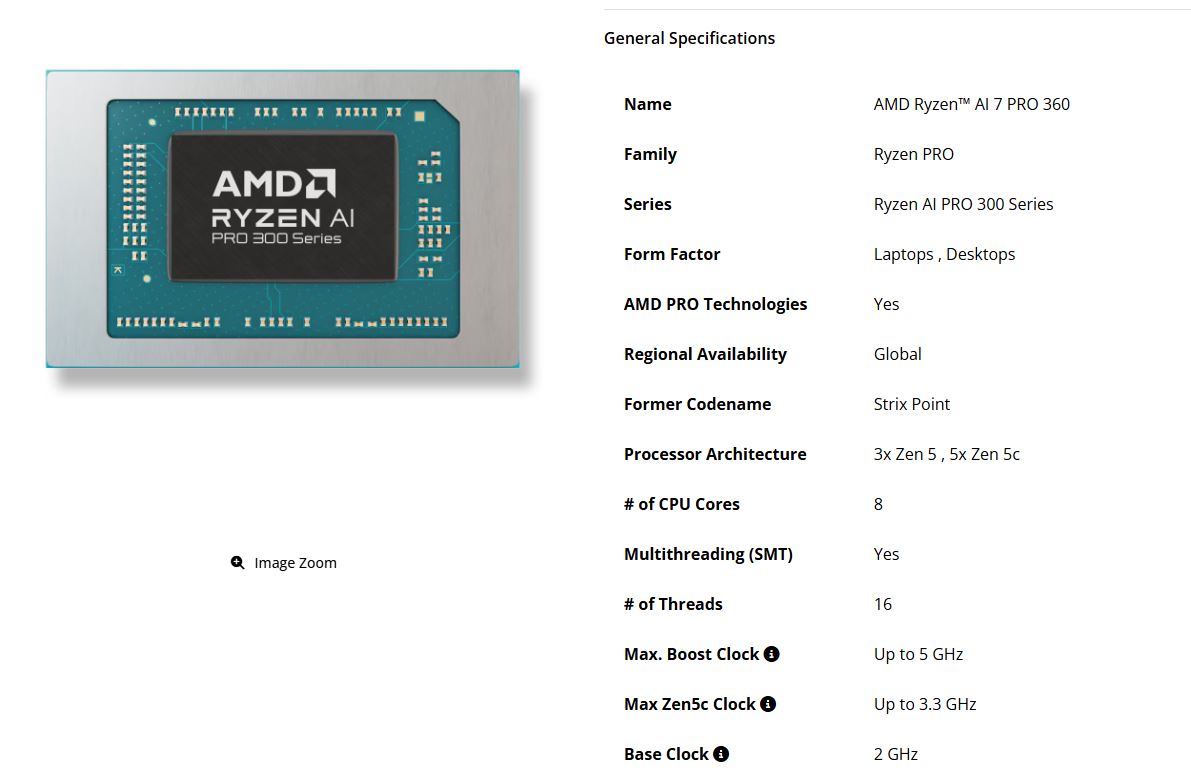Click the red progress bar above the specs
Image resolution: width=1191 pixels, height=783 pixels.
(x=897, y=7)
